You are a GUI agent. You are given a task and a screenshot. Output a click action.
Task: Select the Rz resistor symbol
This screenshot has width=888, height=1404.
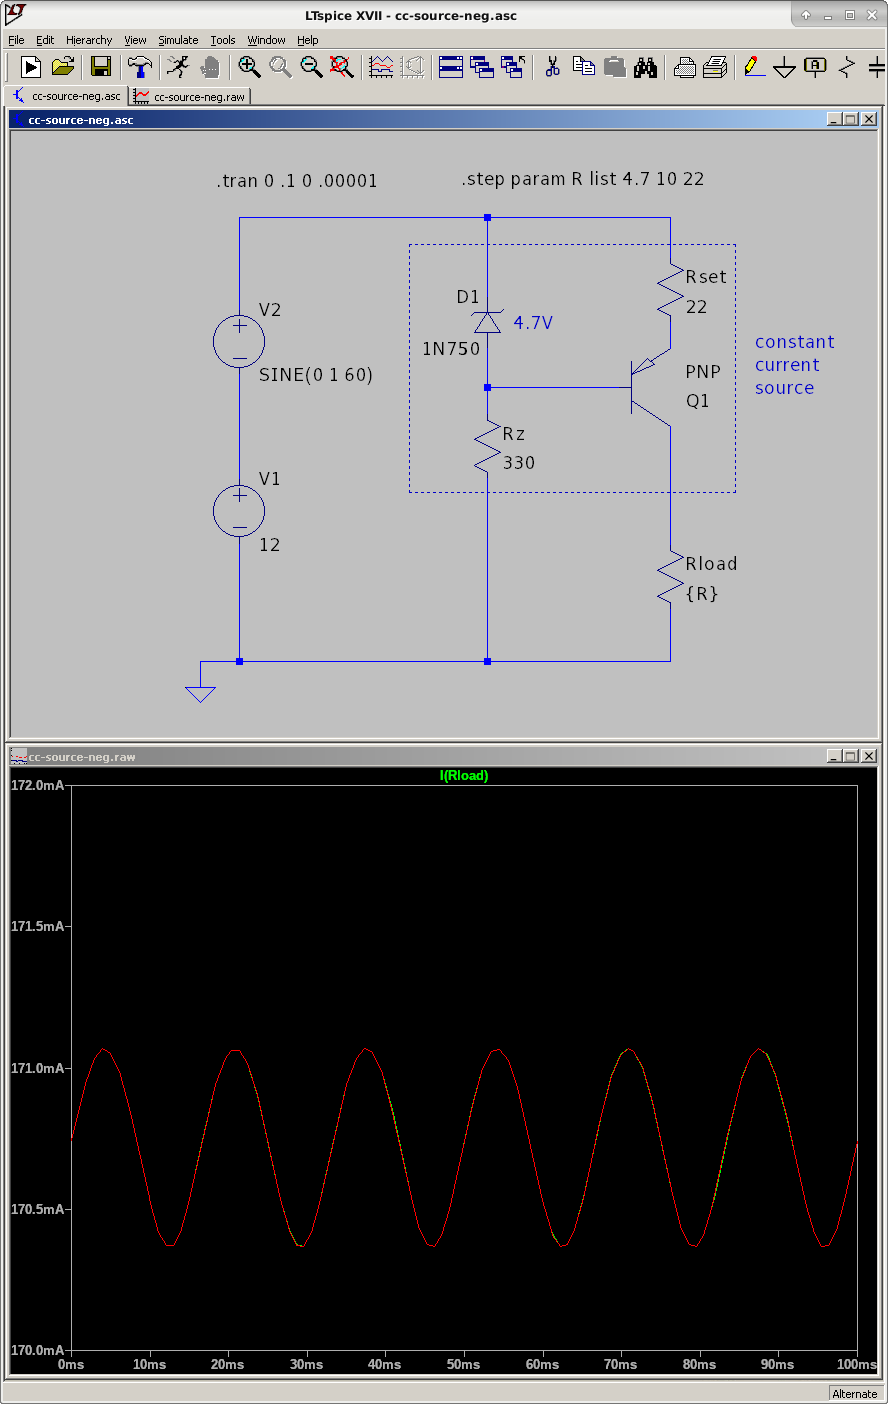tap(487, 447)
